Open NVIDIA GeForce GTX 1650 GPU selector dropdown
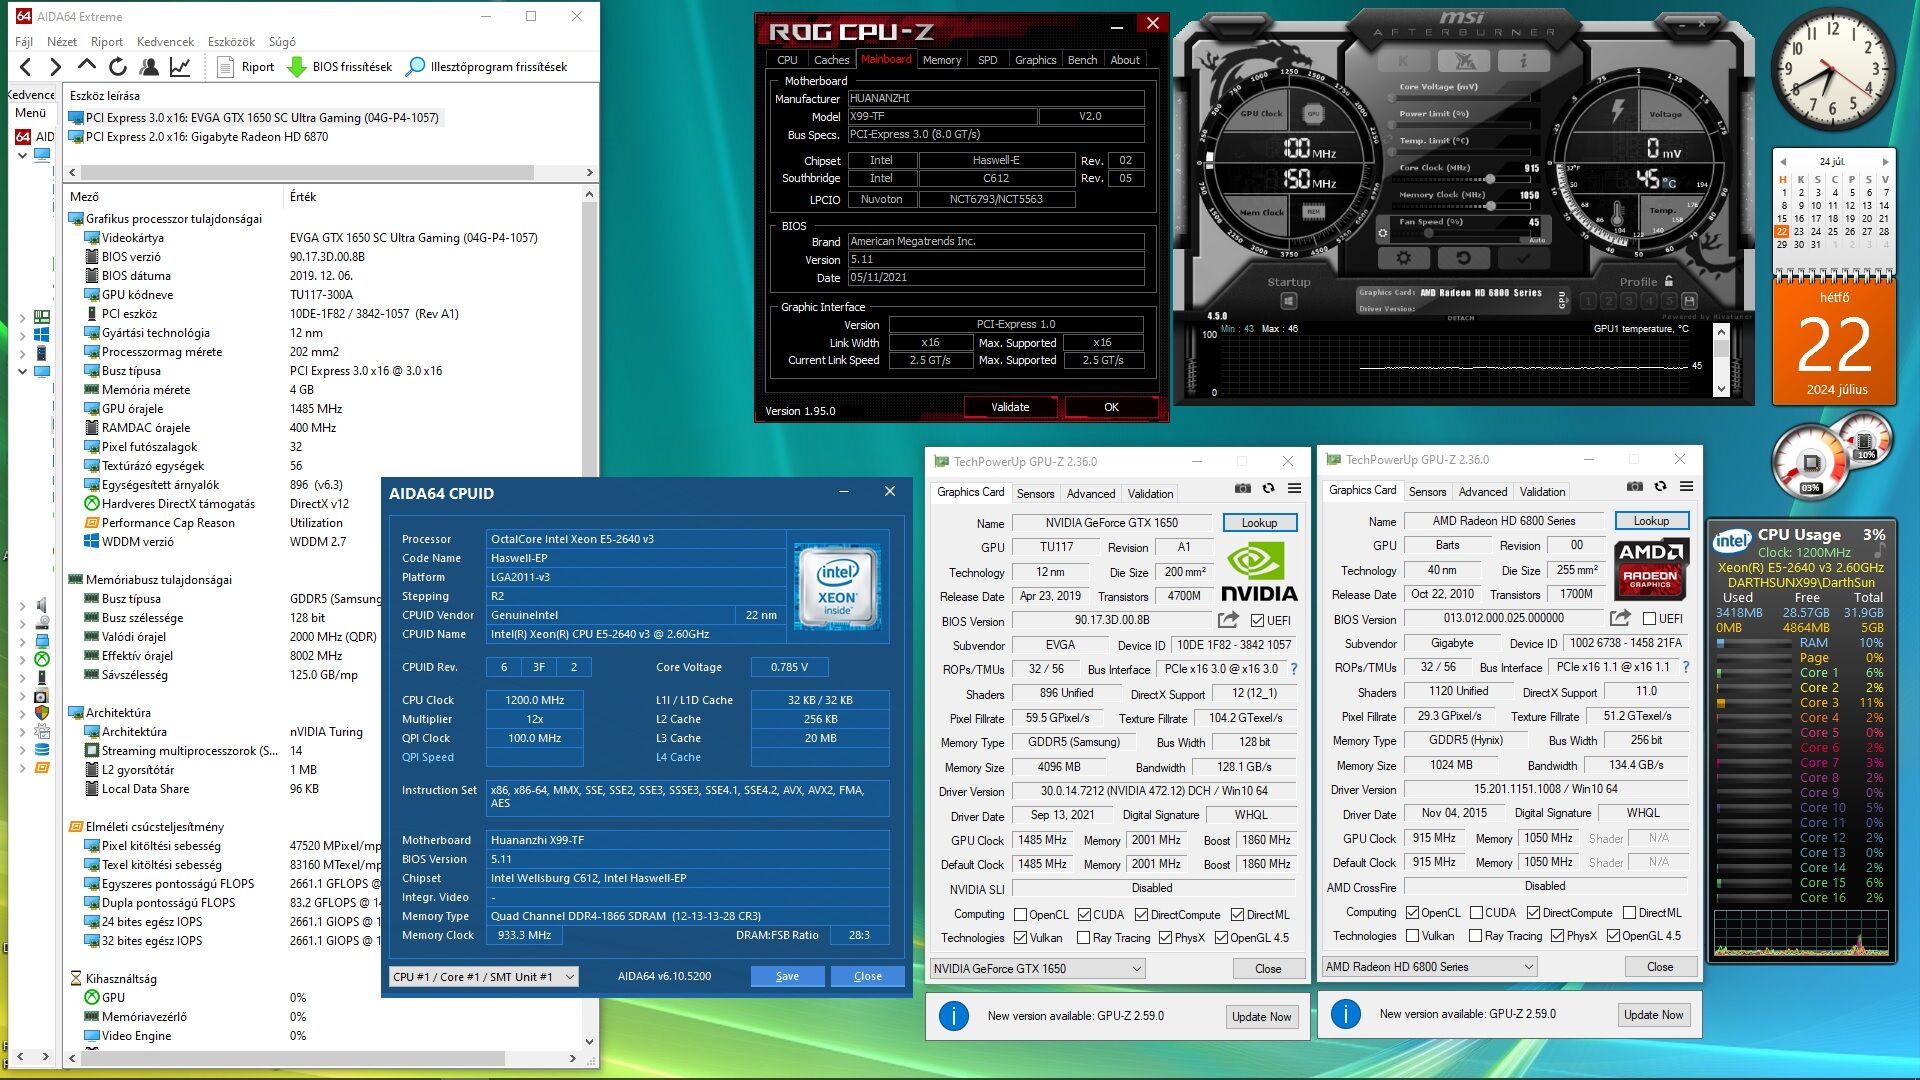This screenshot has height=1080, width=1920. point(1037,969)
